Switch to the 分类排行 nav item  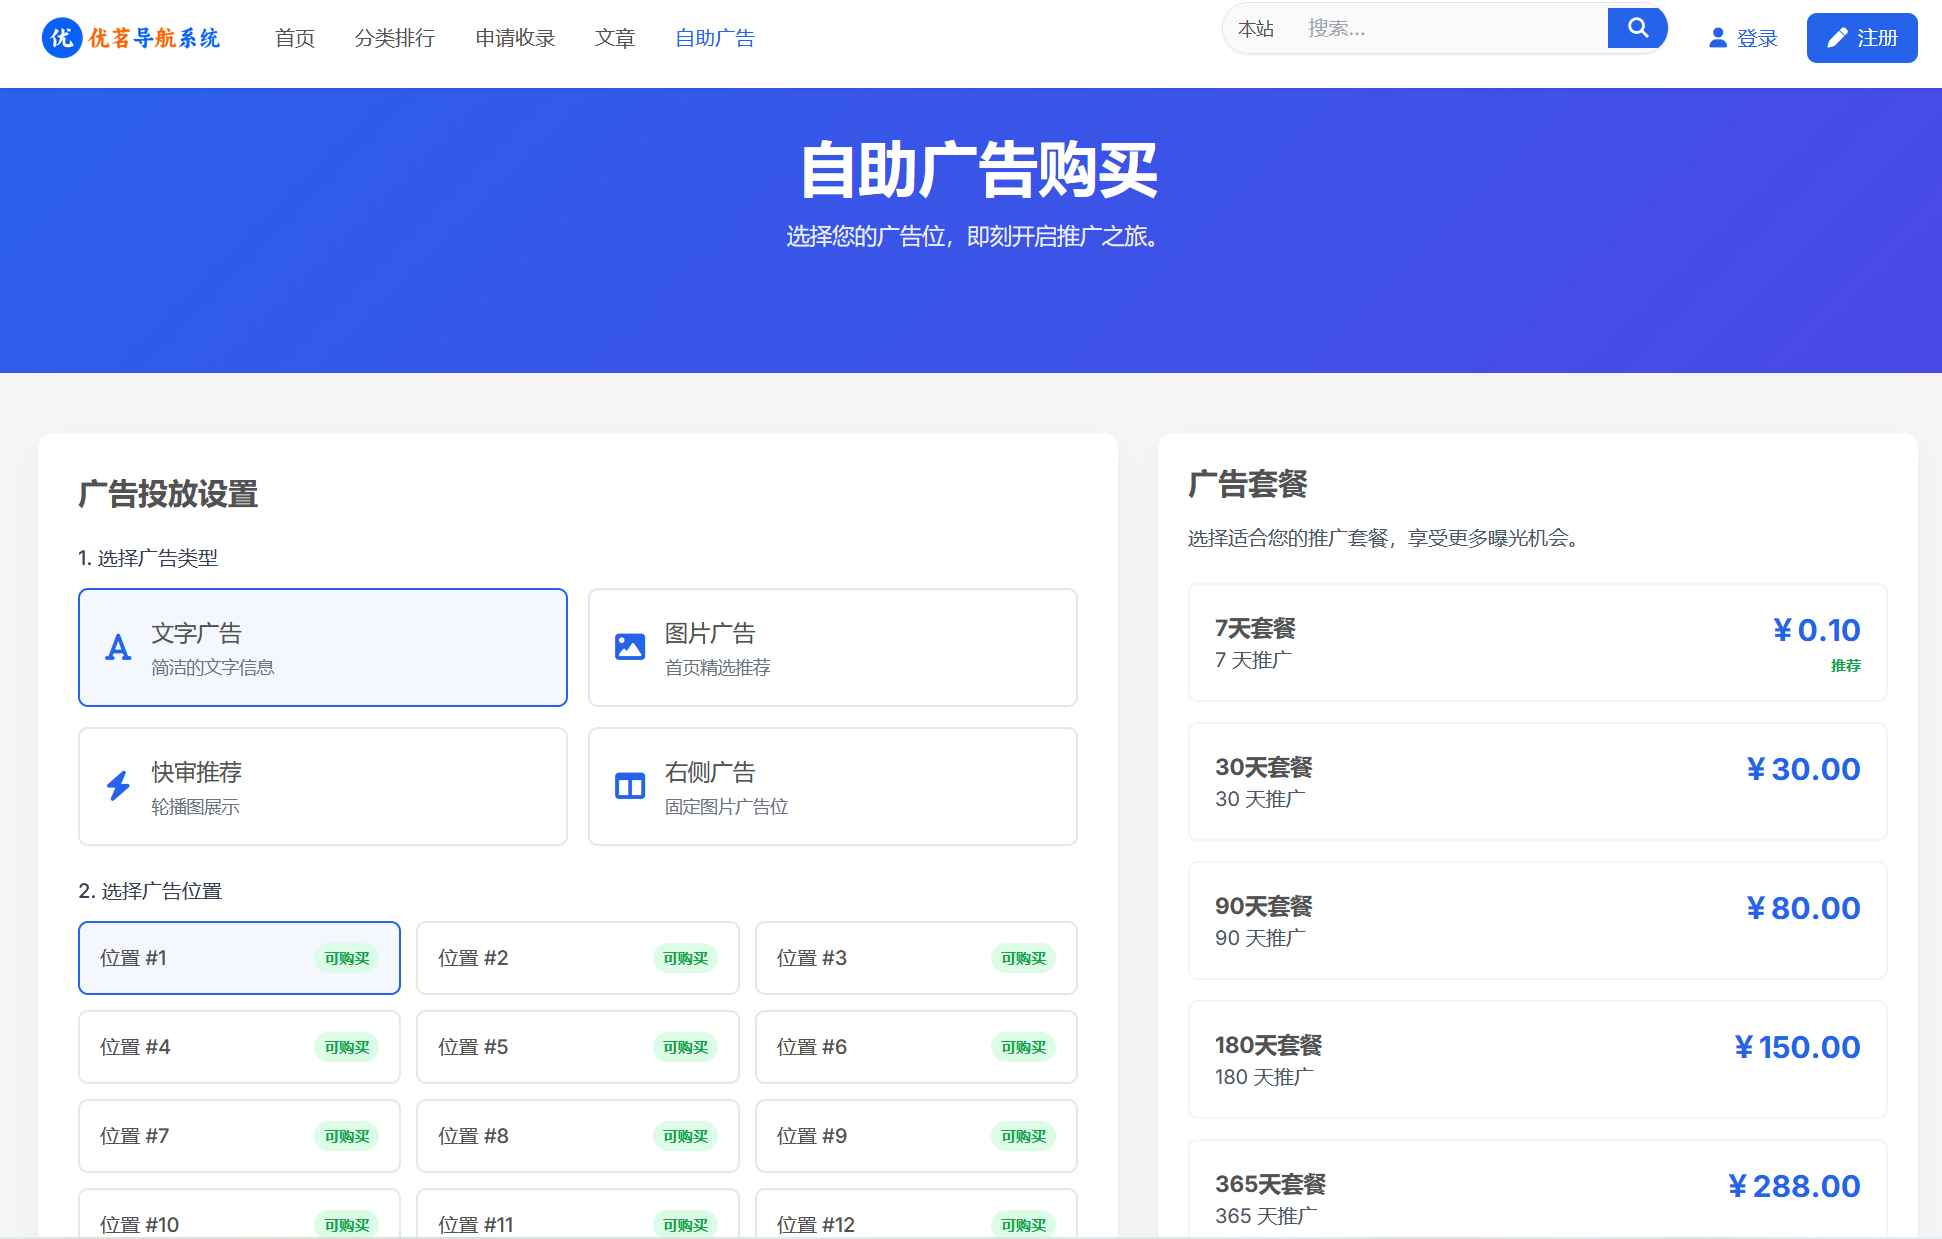pyautogui.click(x=396, y=38)
